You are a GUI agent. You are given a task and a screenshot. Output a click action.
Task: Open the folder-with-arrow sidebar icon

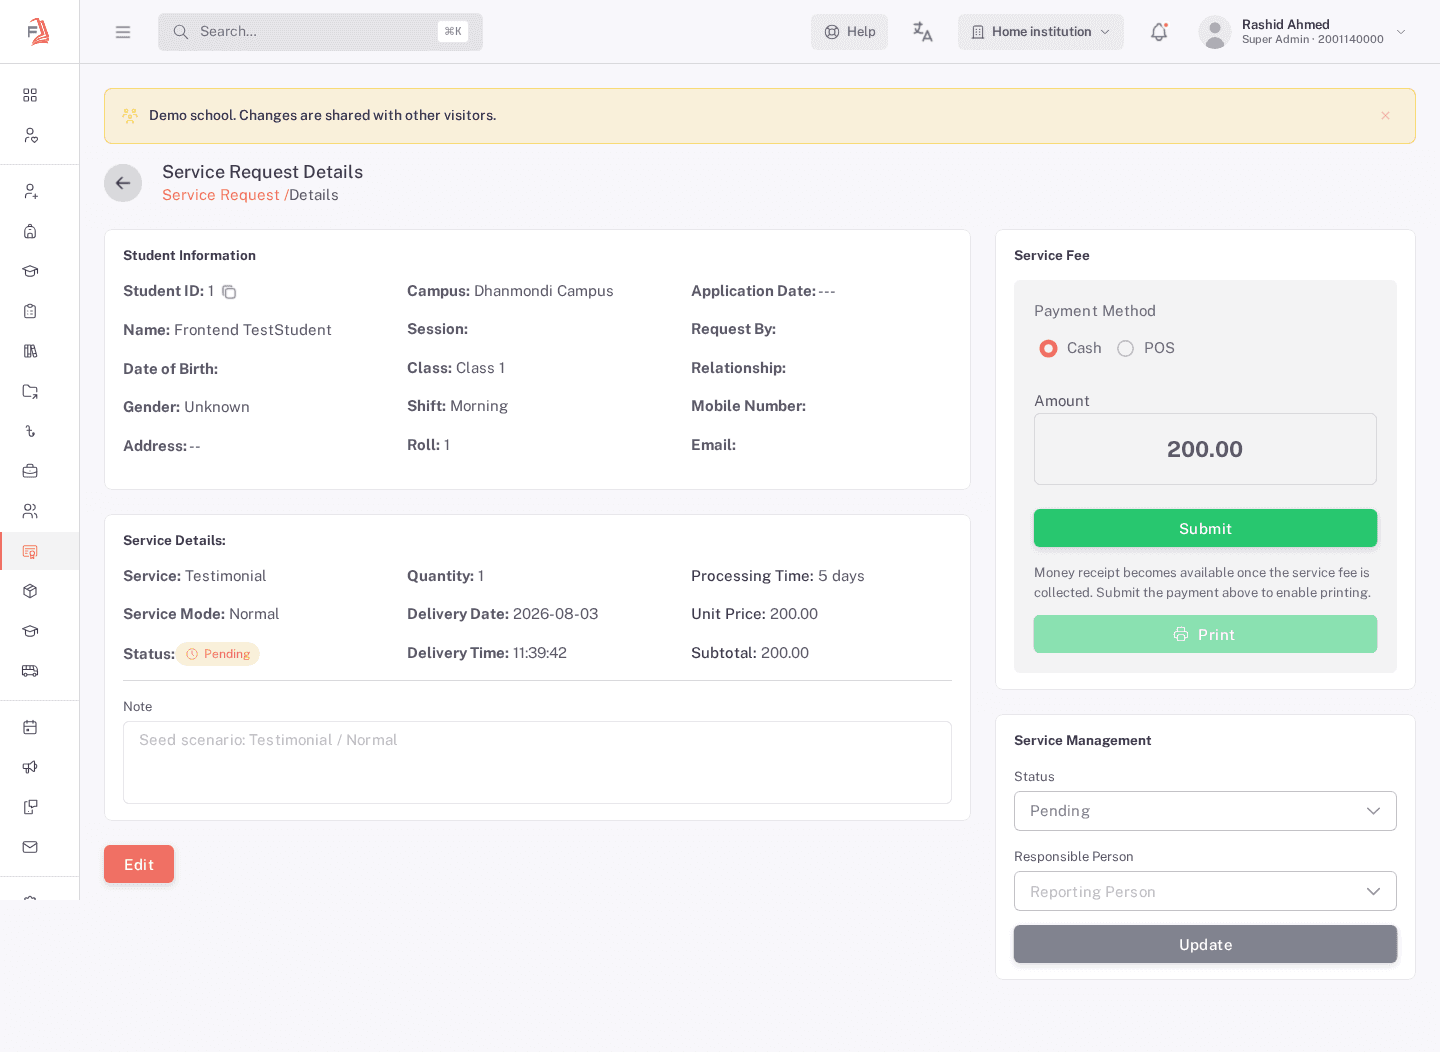30,391
